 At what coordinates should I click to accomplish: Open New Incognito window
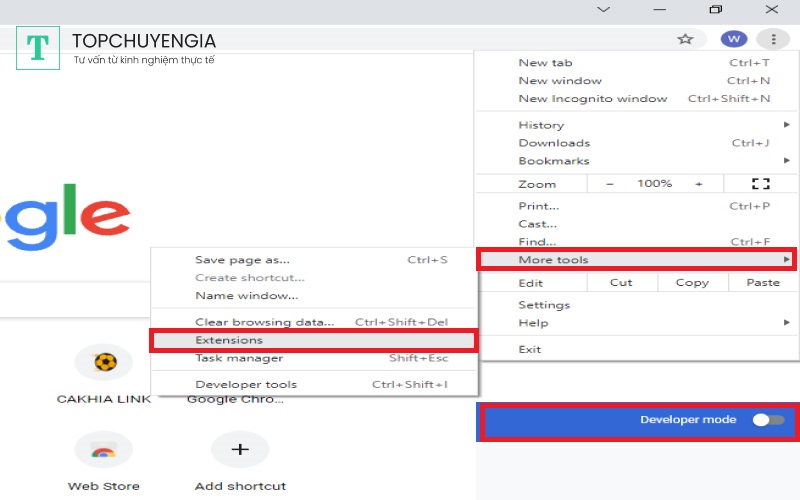coord(592,99)
